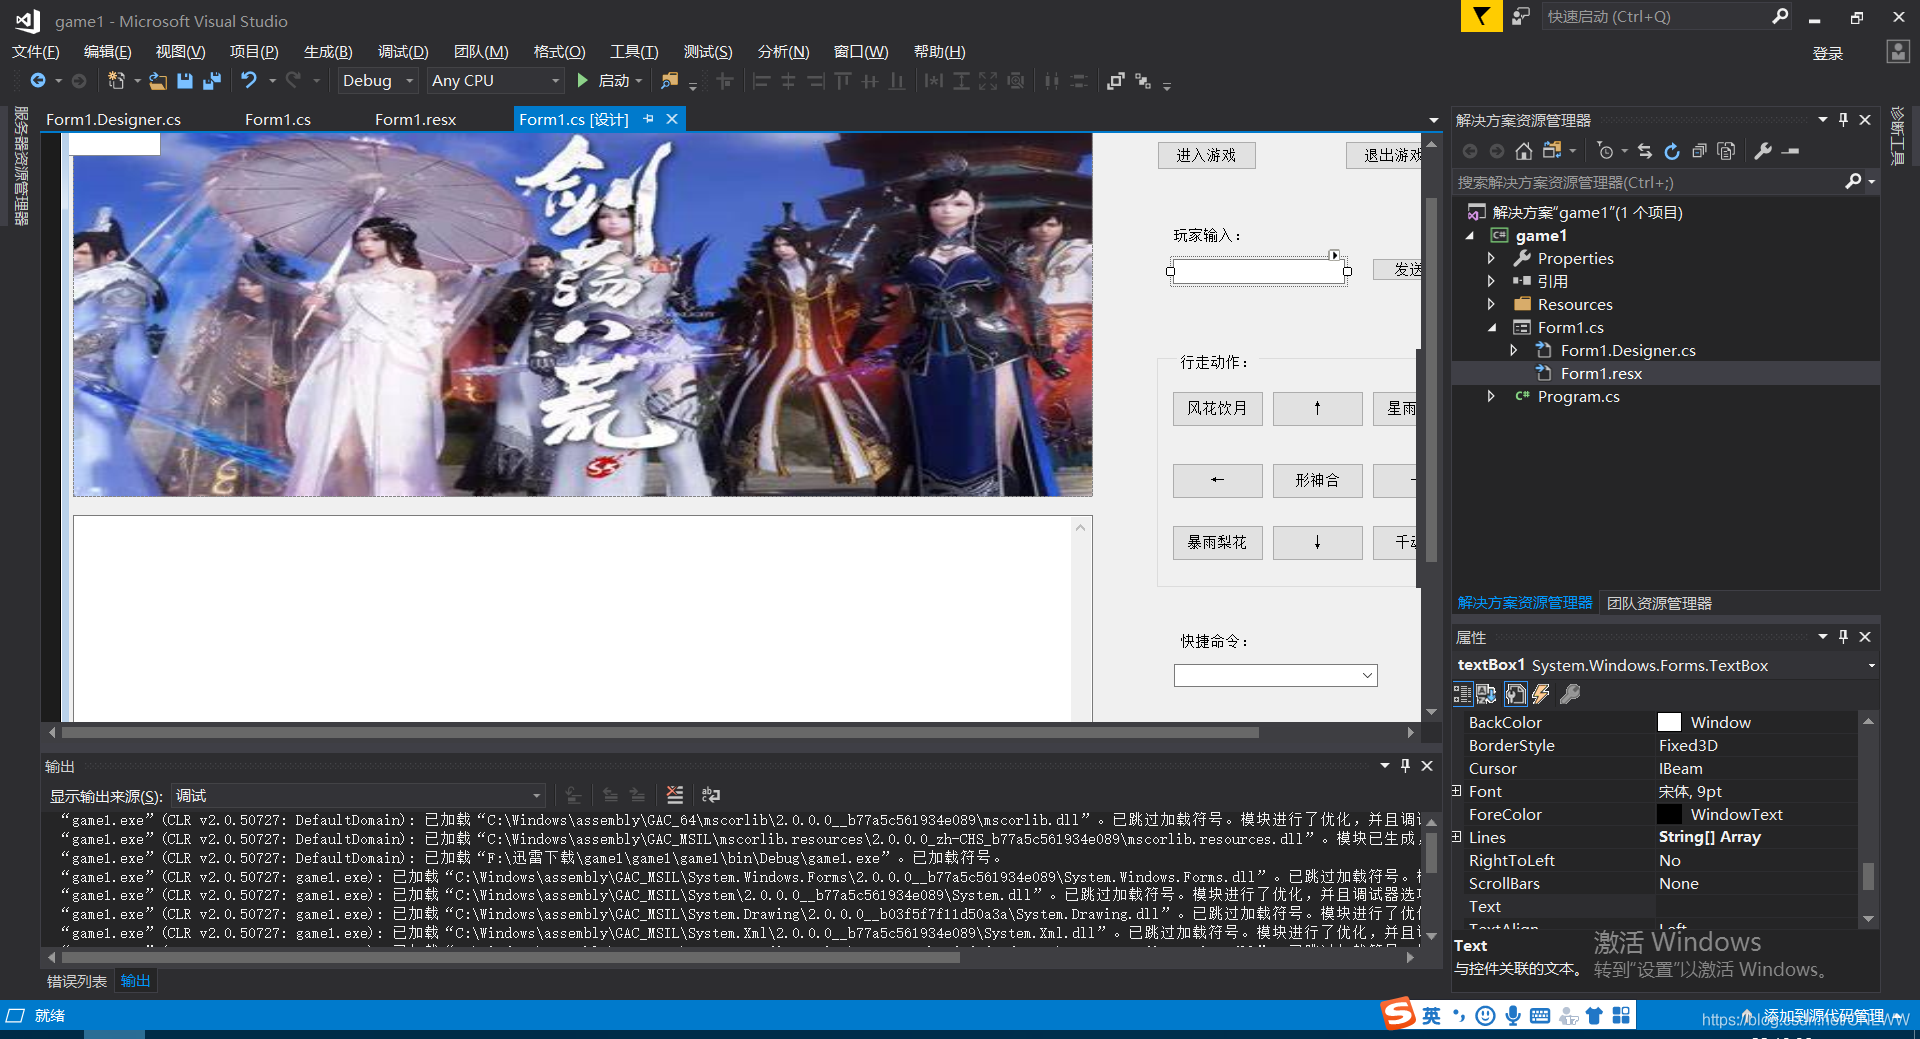Open the 生成(B) build menu
The height and width of the screenshot is (1039, 1920).
coord(328,52)
